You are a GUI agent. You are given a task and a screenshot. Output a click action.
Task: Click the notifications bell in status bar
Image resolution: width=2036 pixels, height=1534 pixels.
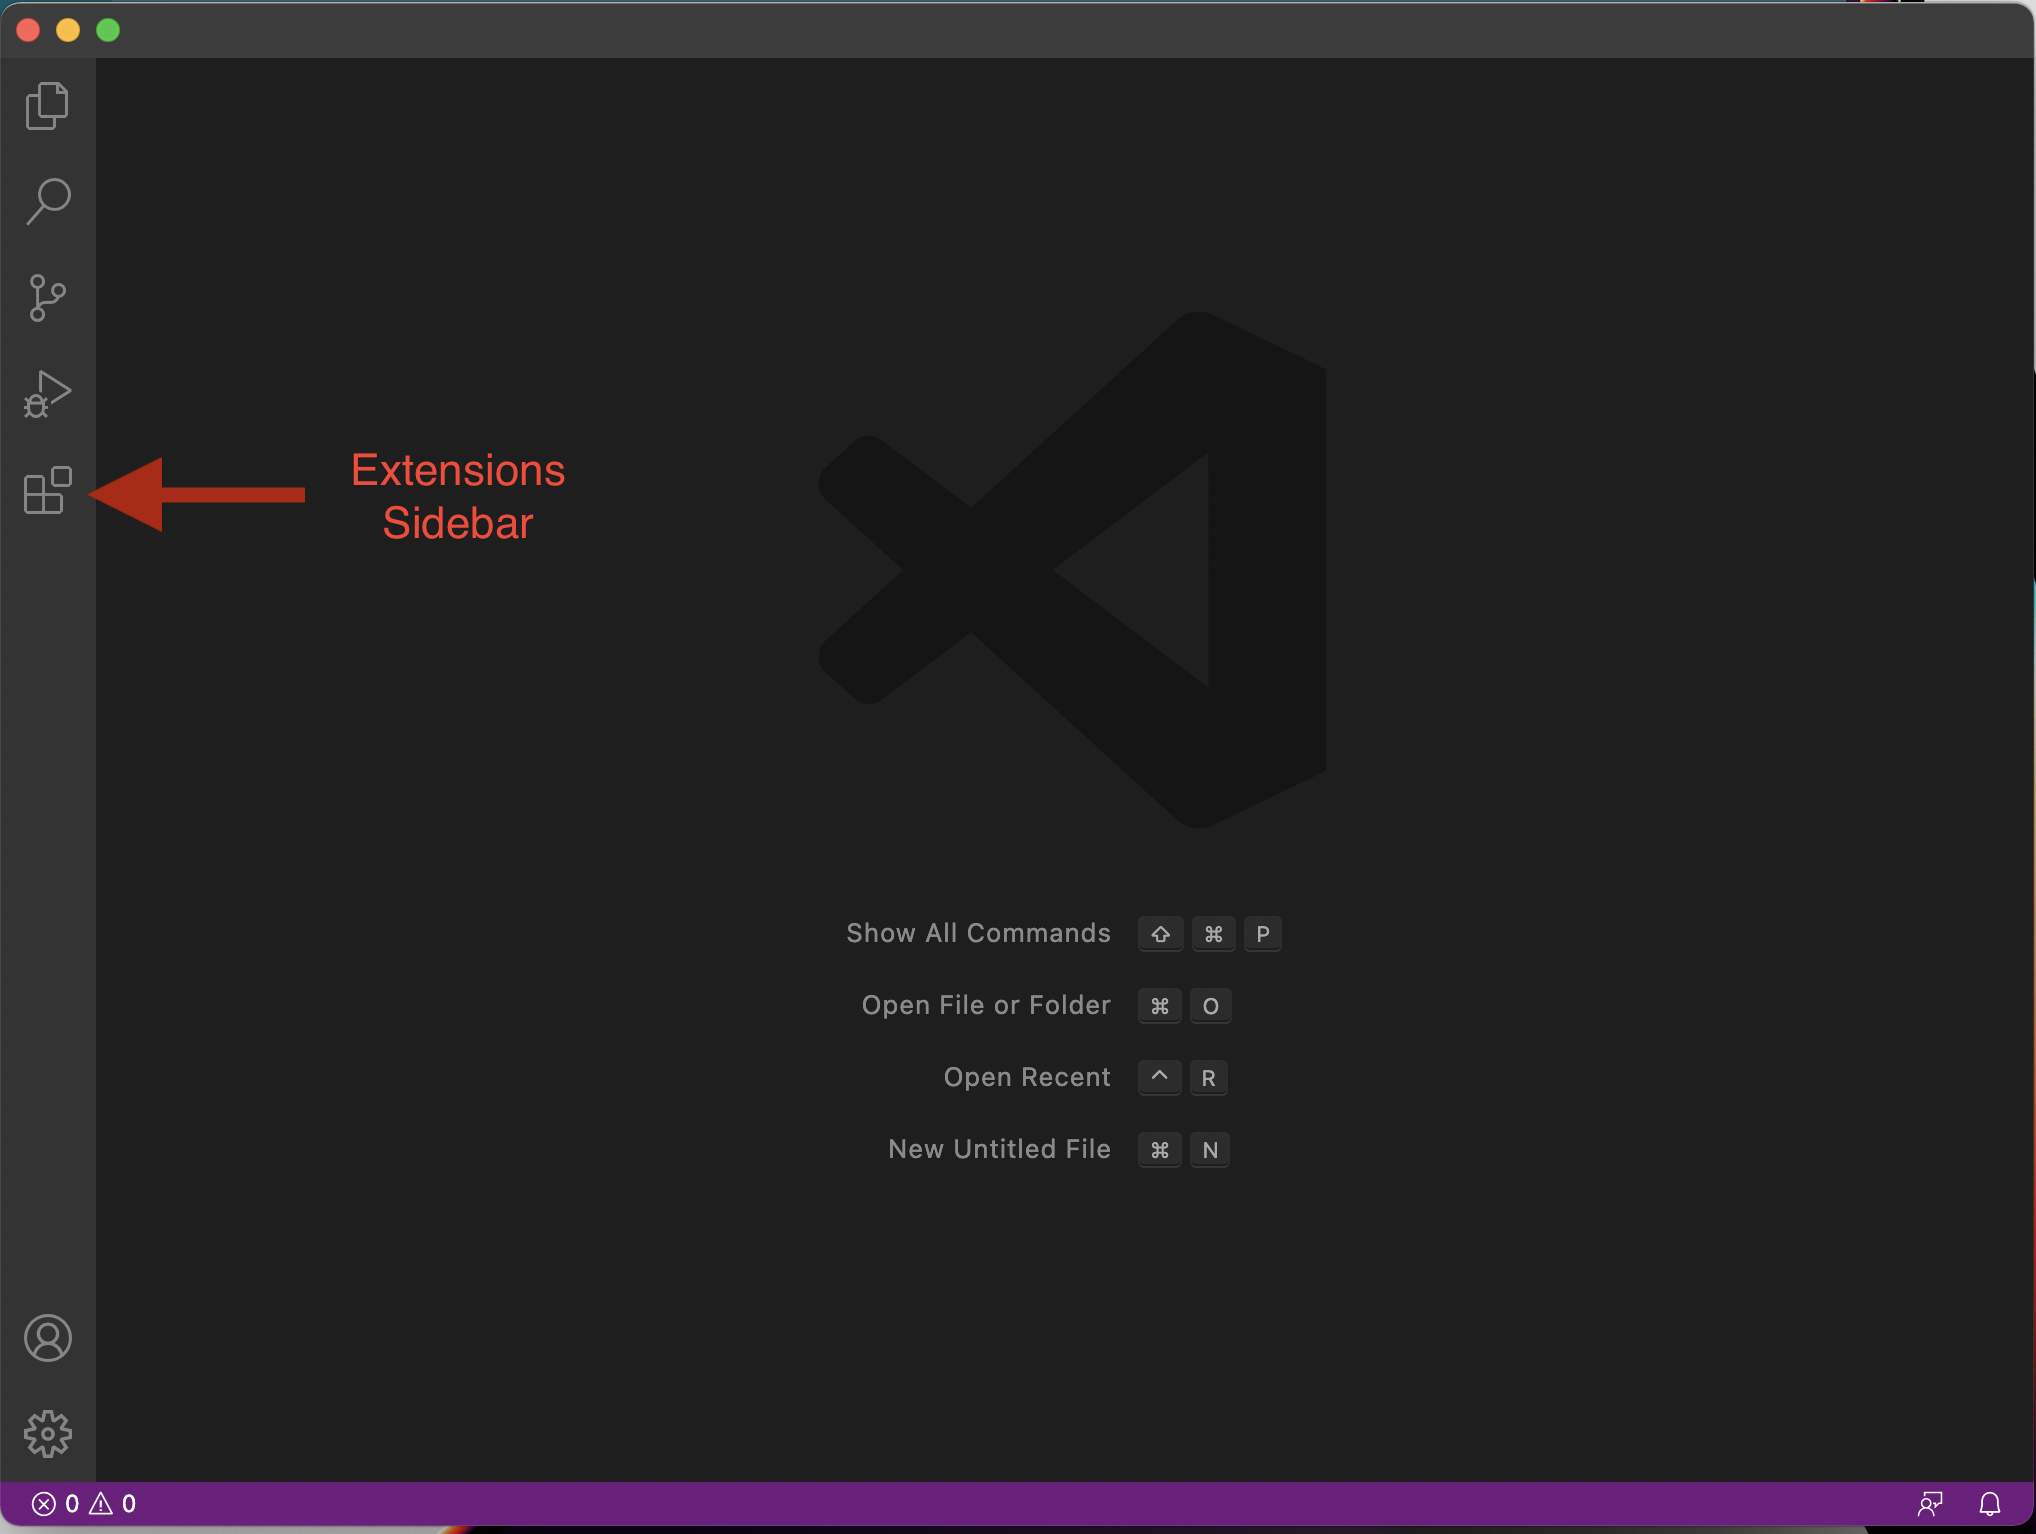(x=1990, y=1504)
